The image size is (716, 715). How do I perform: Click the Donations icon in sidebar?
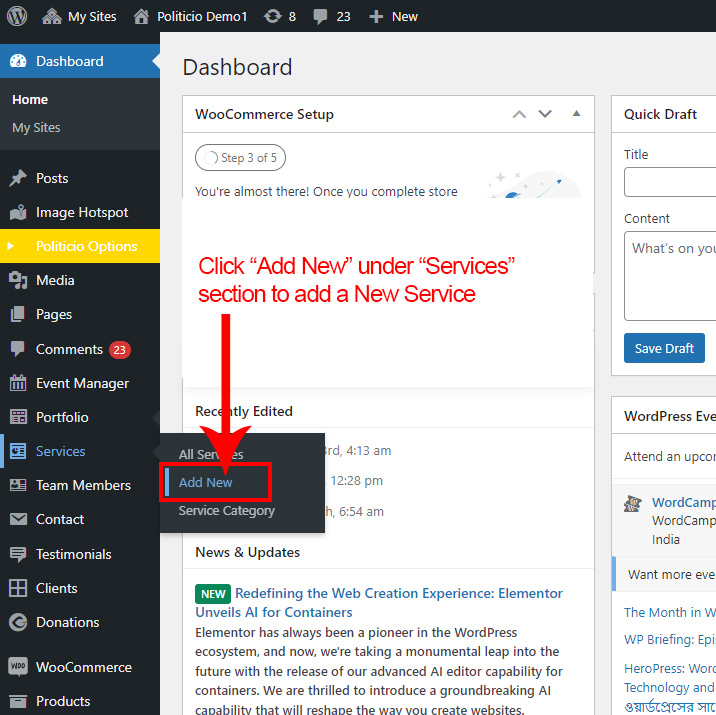(x=18, y=622)
